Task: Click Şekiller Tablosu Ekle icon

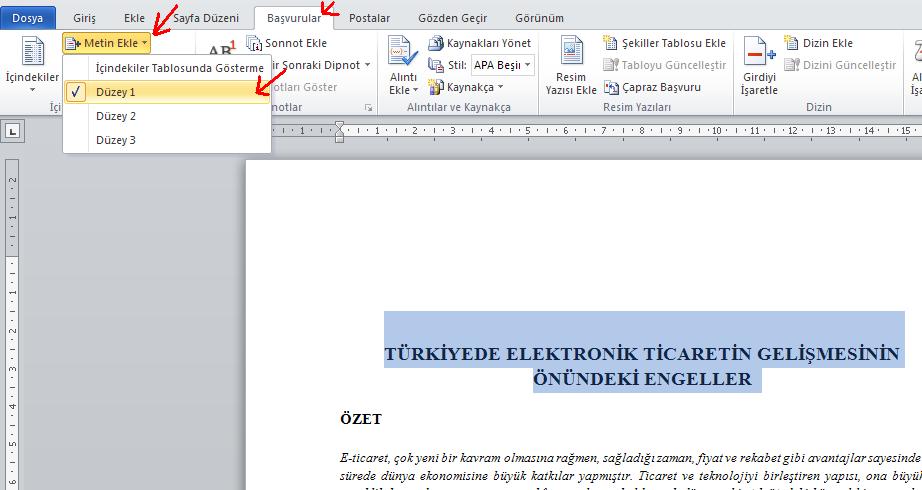Action: pos(610,43)
